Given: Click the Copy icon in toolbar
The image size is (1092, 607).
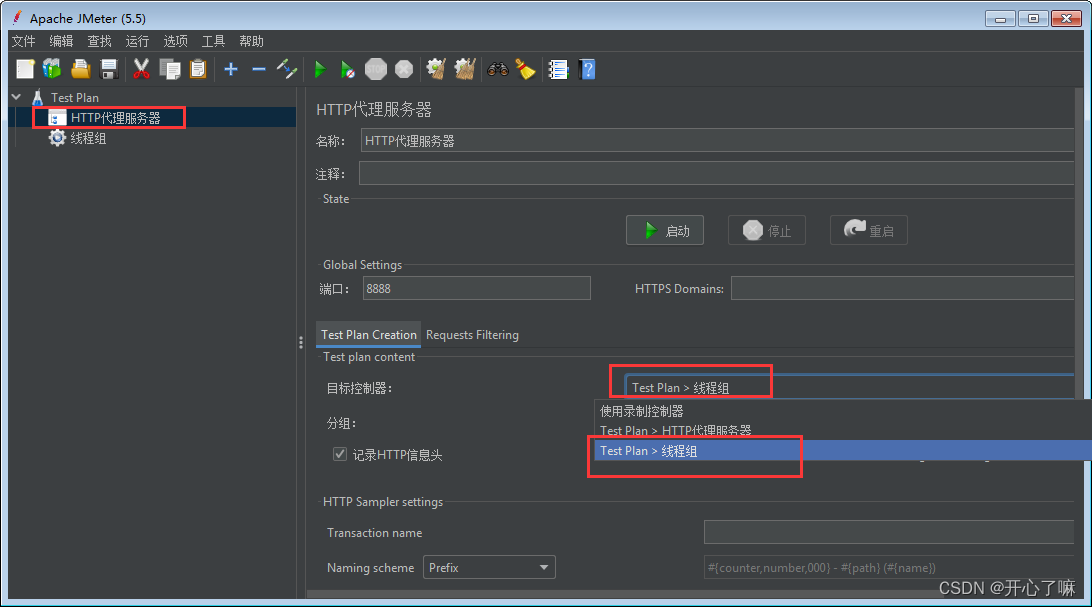Looking at the screenshot, I should 170,69.
